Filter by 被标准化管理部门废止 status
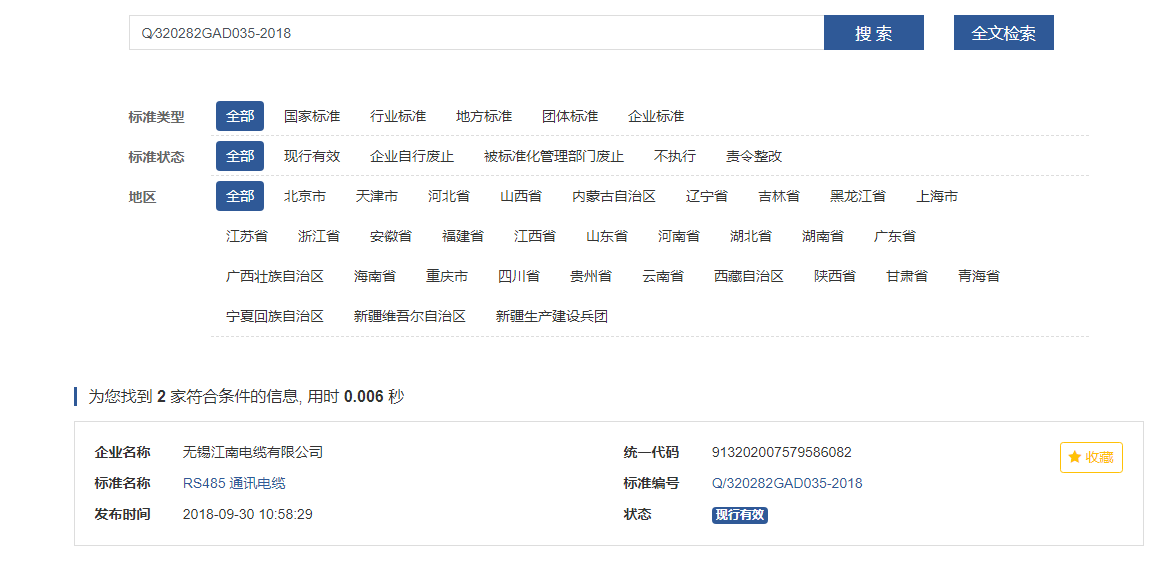This screenshot has width=1149, height=561. [554, 156]
